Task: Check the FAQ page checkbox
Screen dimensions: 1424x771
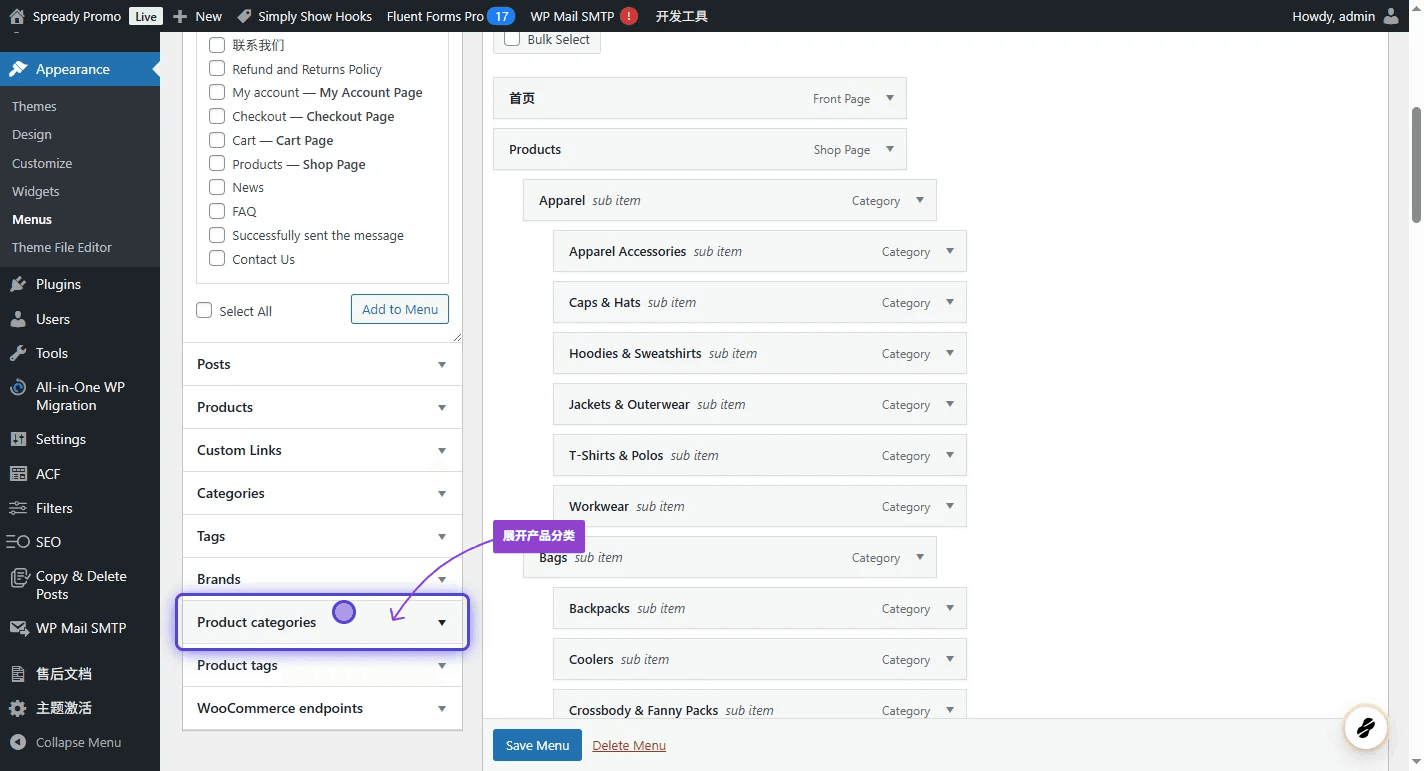Action: coord(217,211)
